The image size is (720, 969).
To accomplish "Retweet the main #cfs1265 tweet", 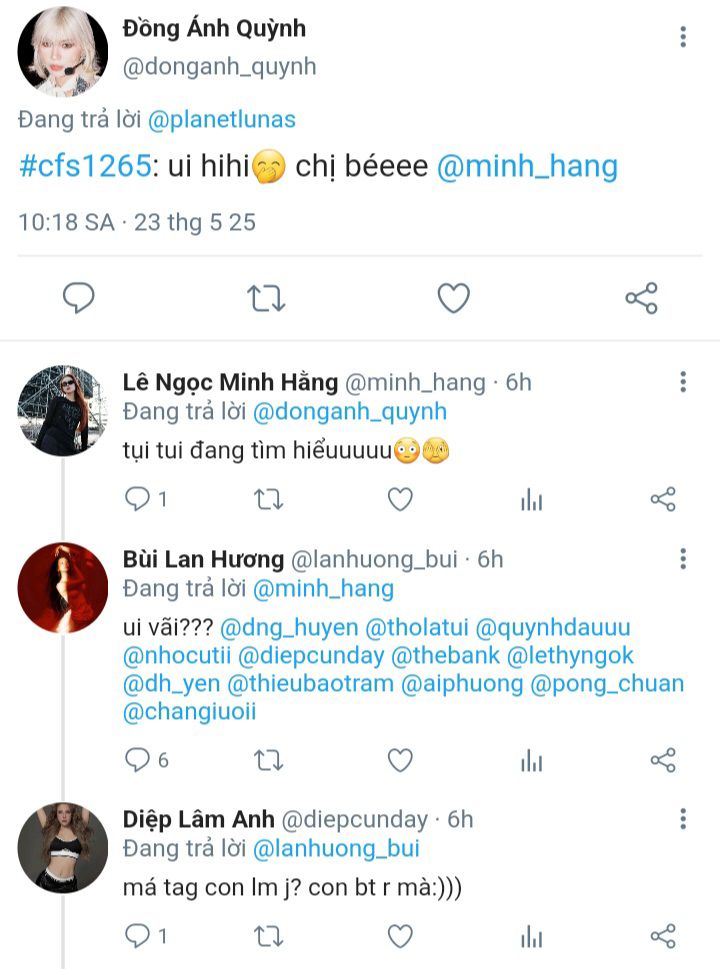I will [267, 298].
